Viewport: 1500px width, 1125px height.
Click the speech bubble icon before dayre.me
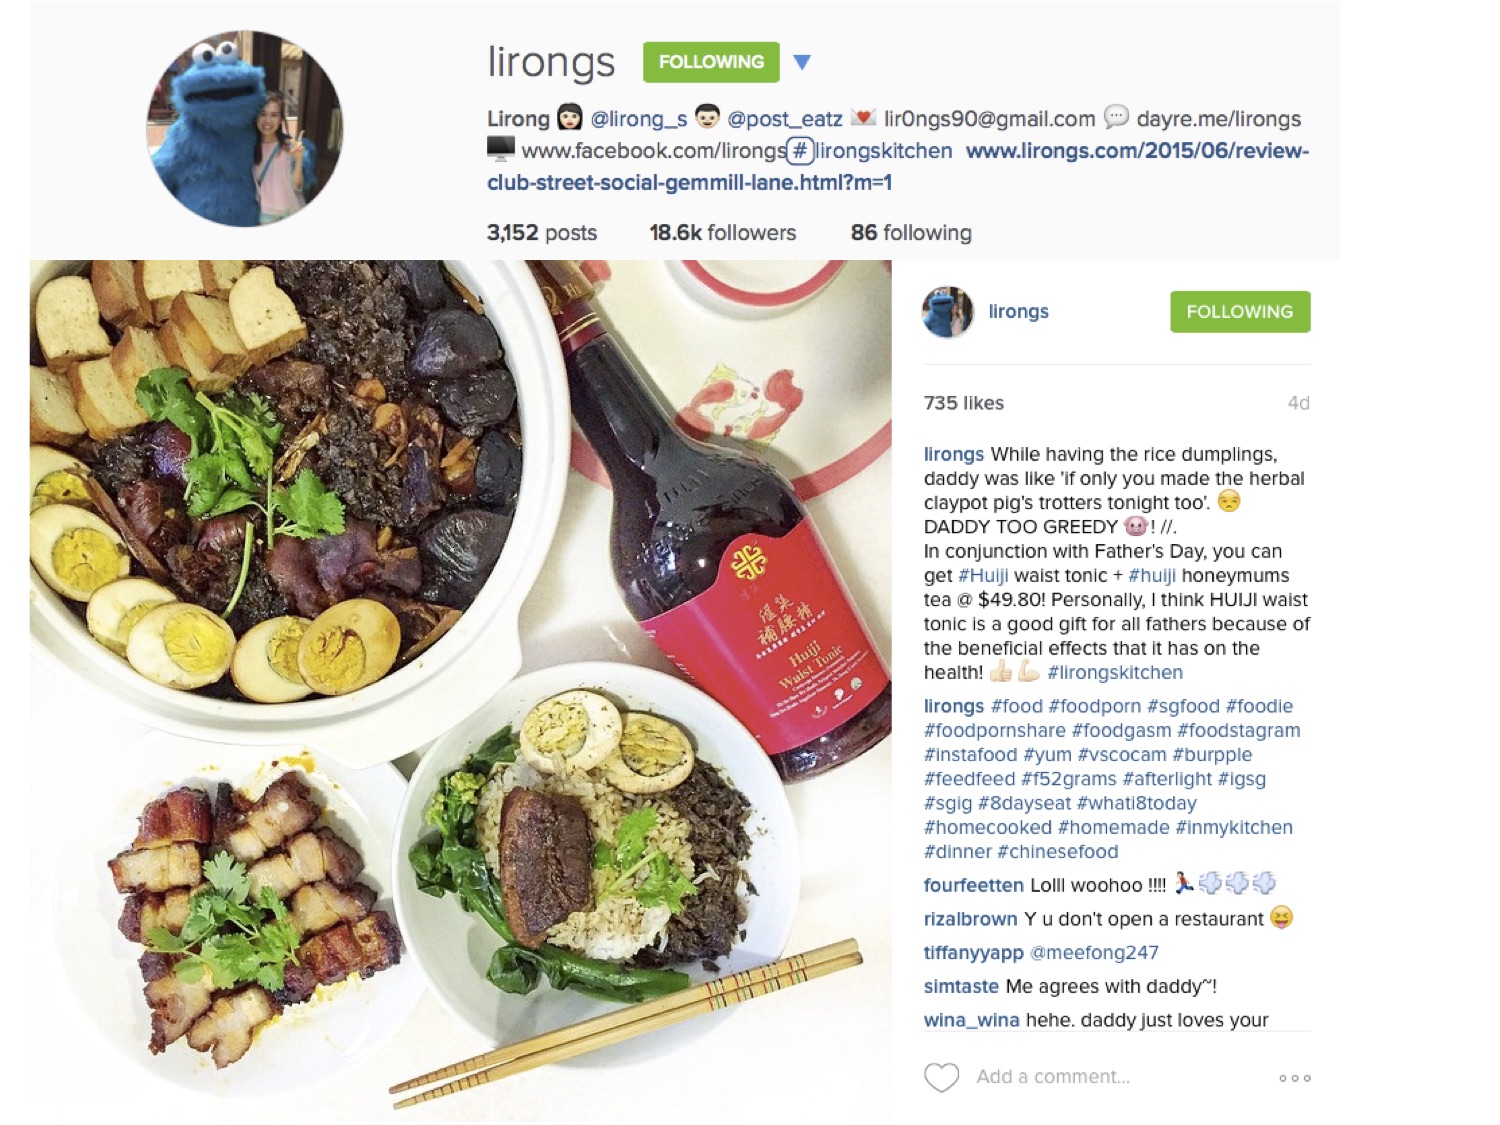coord(1116,117)
